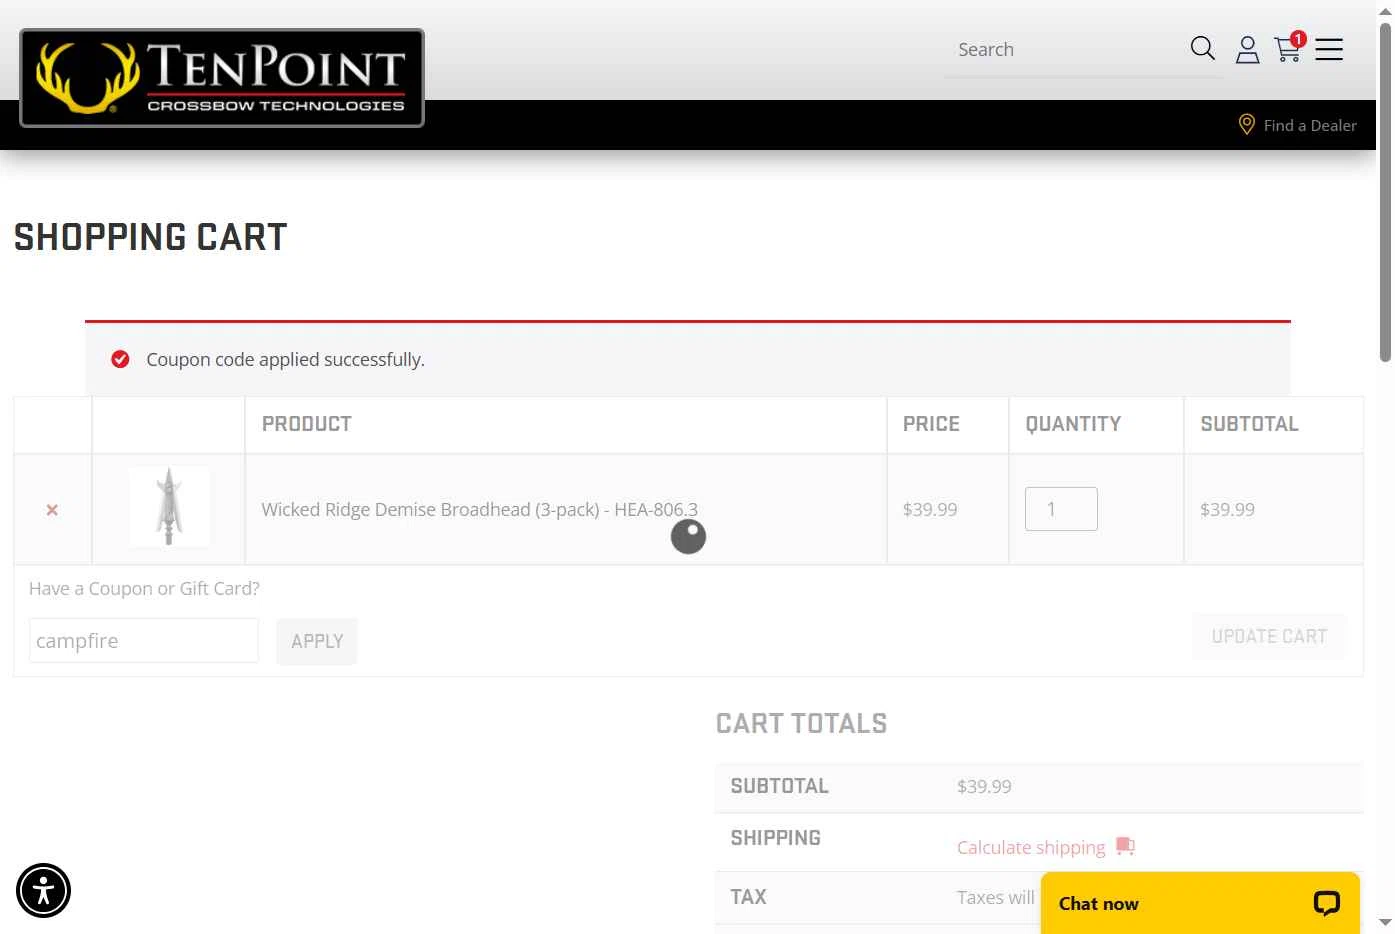Image resolution: width=1395 pixels, height=934 pixels.
Task: Click the SHOPPING CART heading
Action: (151, 237)
